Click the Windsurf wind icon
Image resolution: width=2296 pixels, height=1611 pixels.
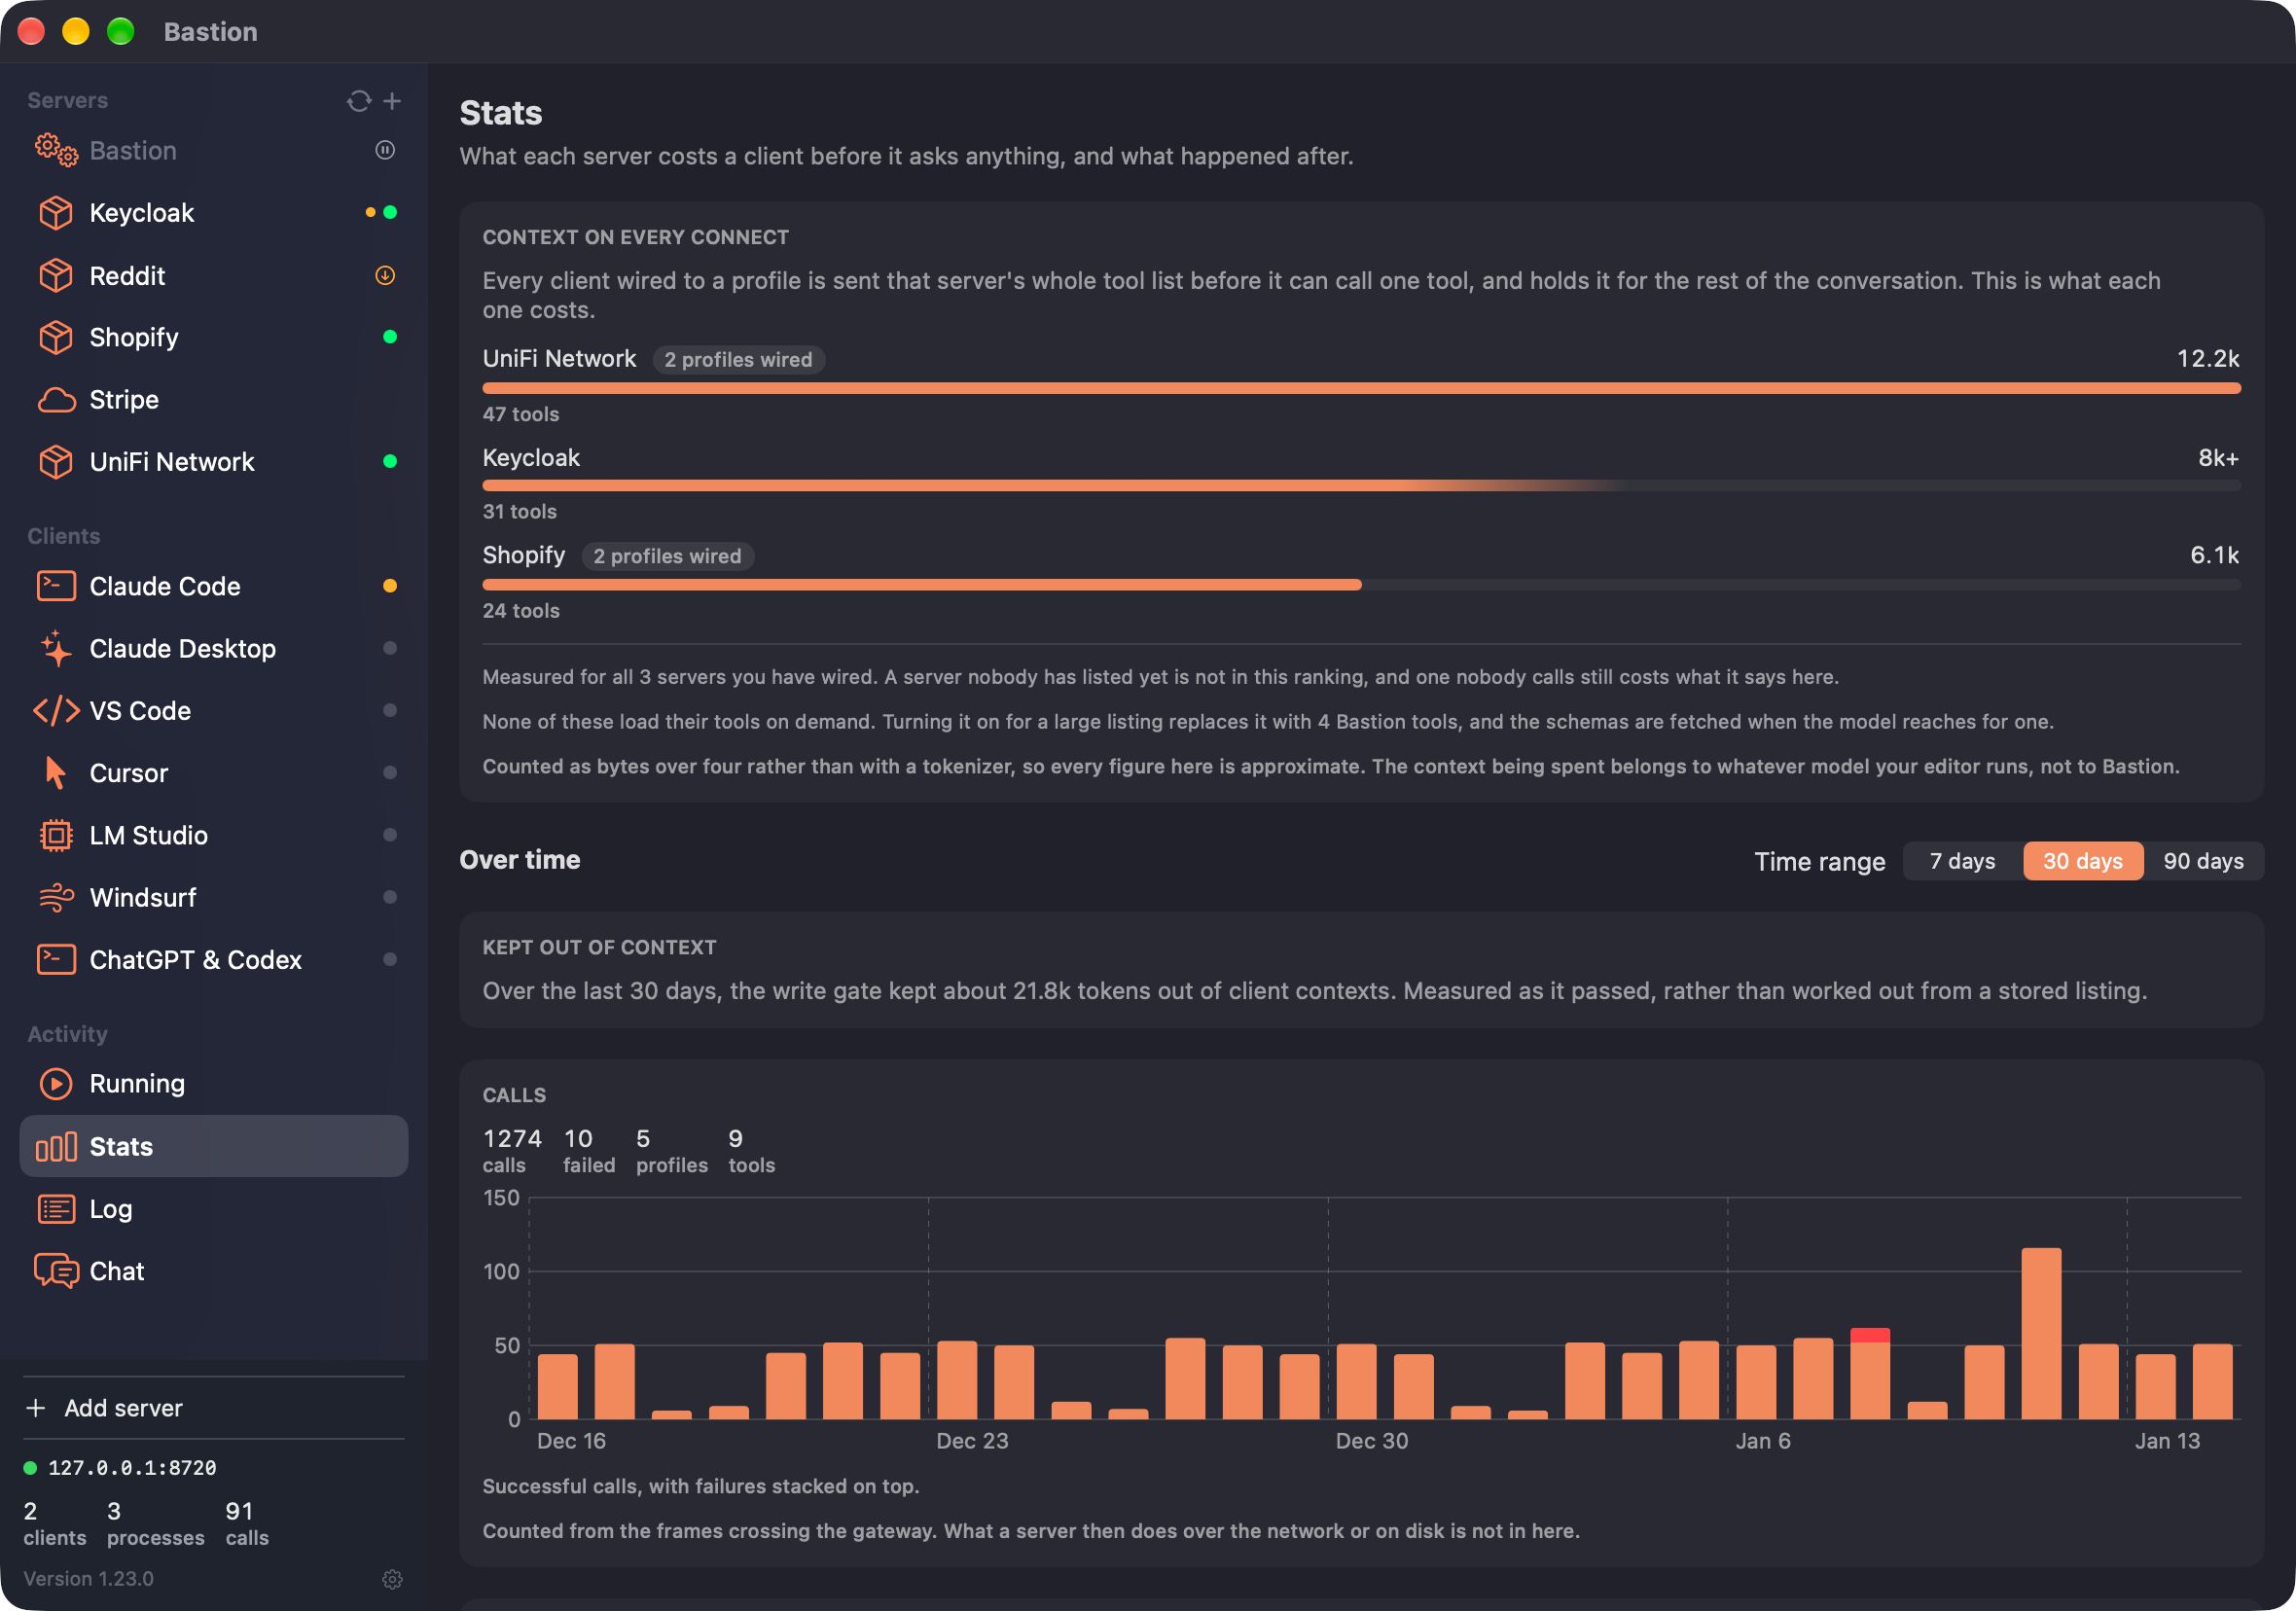[56, 898]
